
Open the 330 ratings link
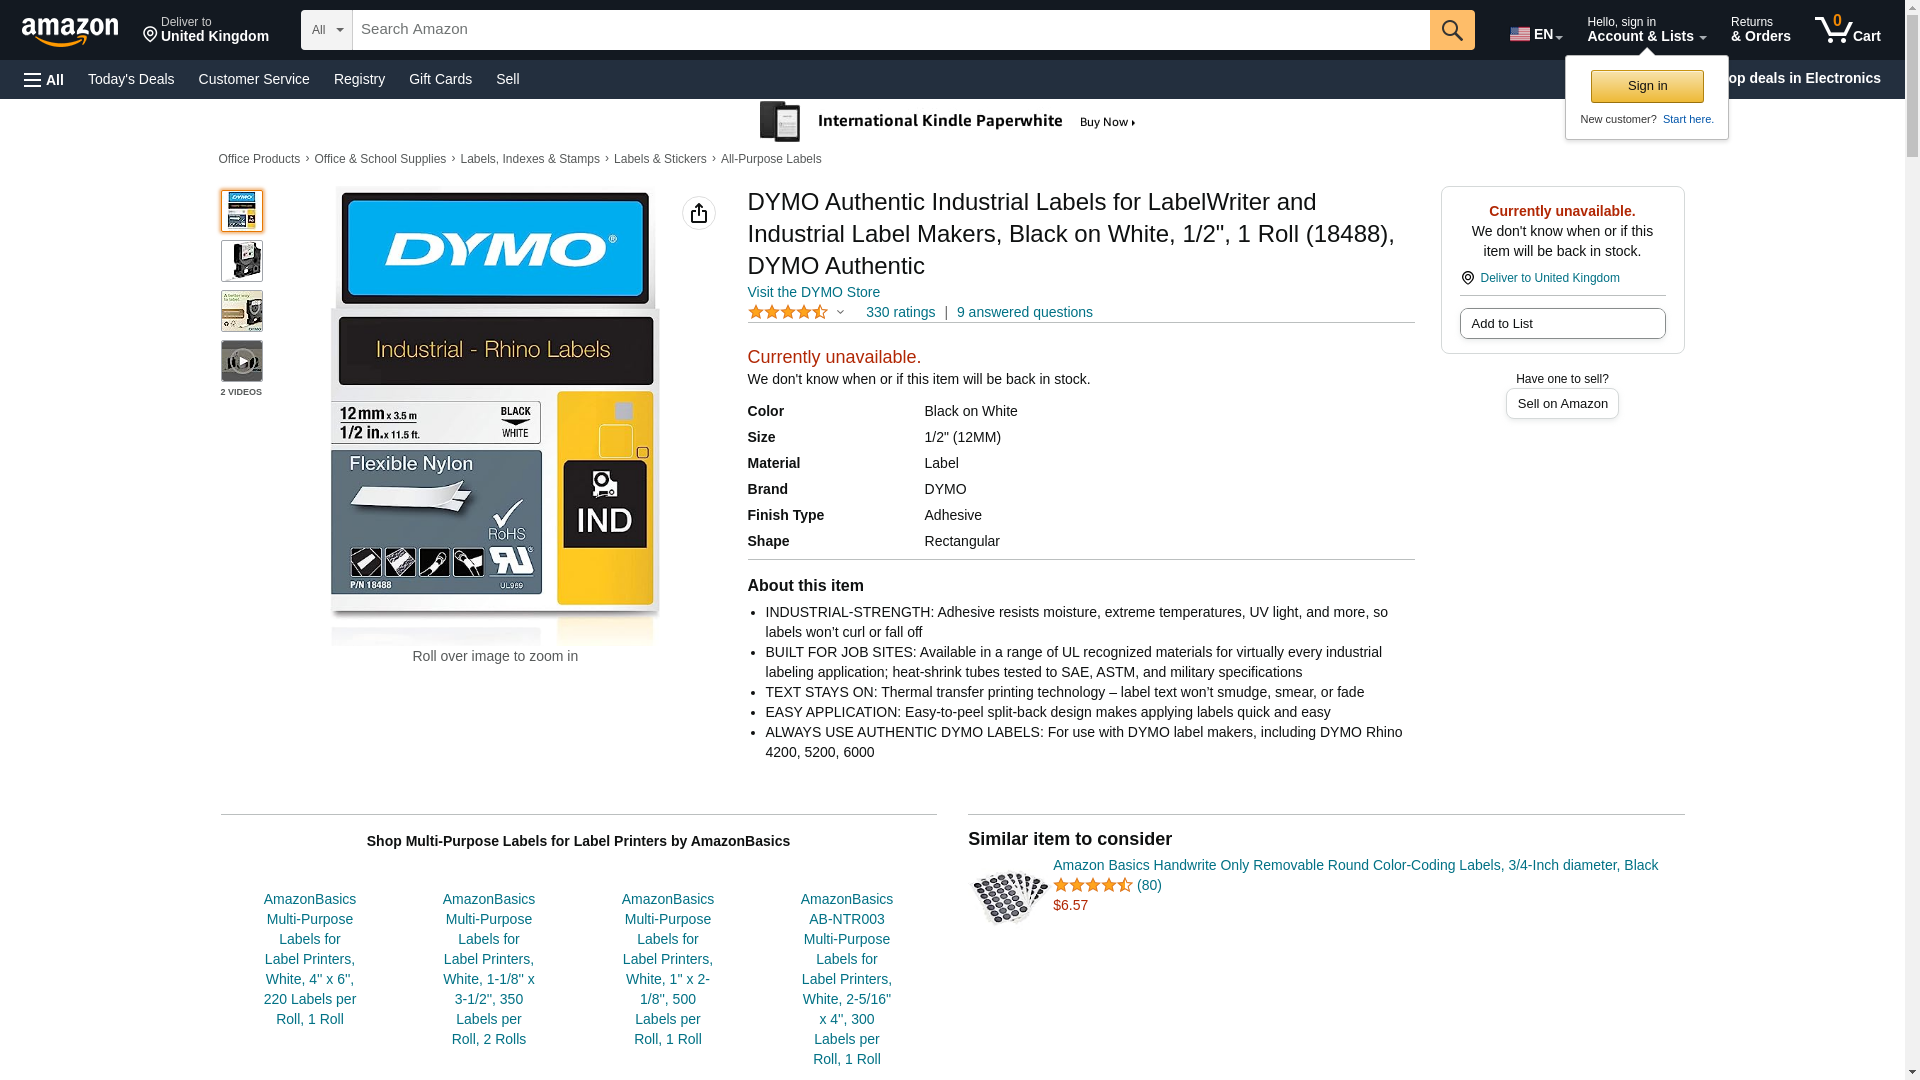tap(900, 312)
